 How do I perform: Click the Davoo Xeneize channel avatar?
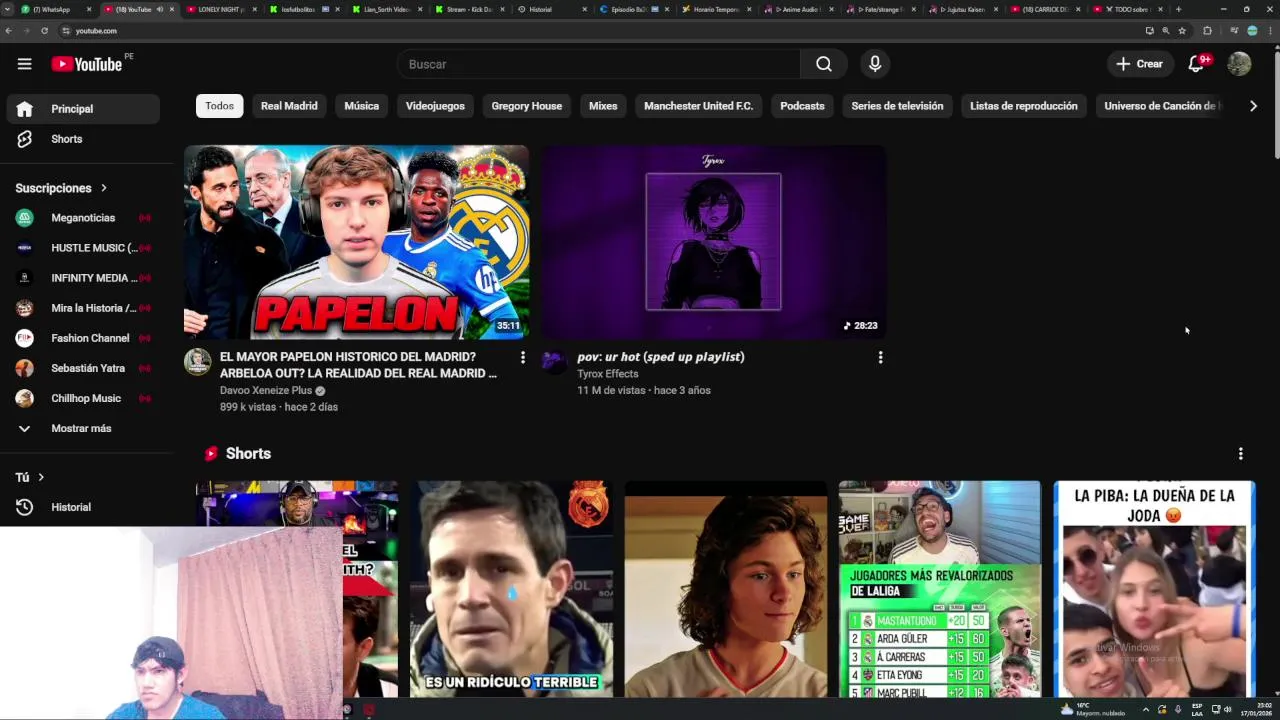coord(197,362)
